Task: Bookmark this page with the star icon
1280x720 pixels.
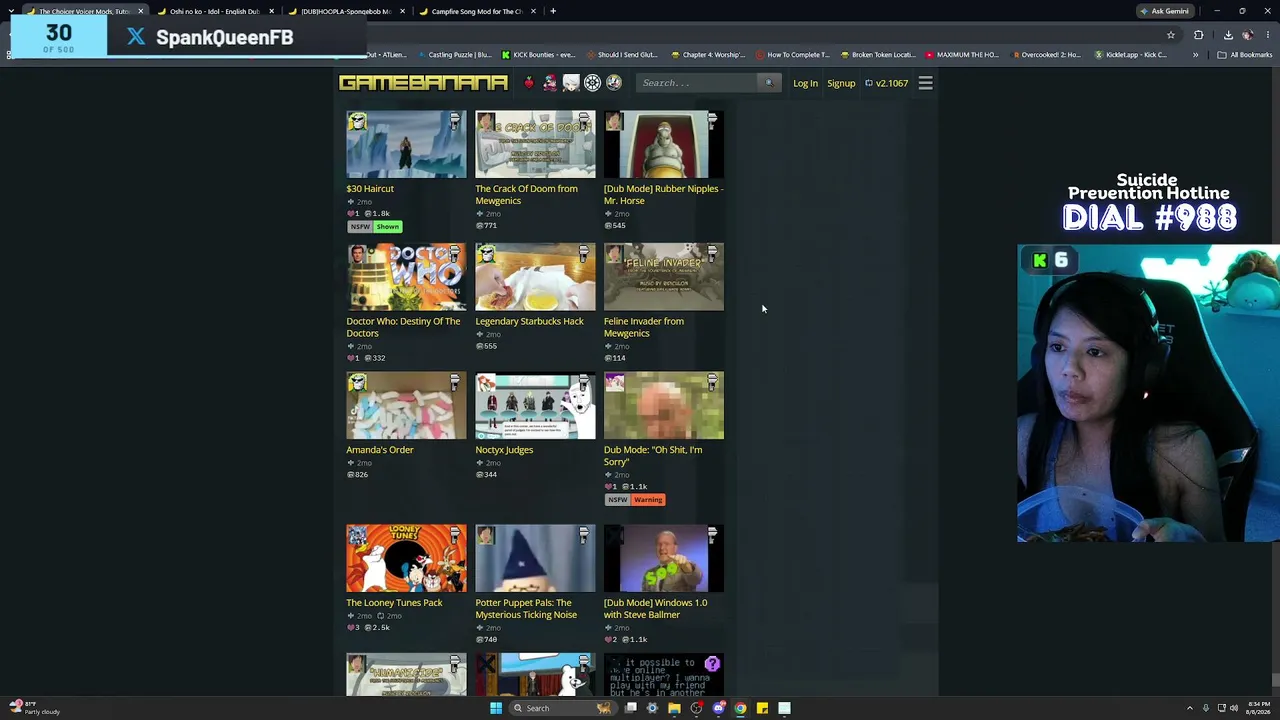Action: pyautogui.click(x=1171, y=35)
